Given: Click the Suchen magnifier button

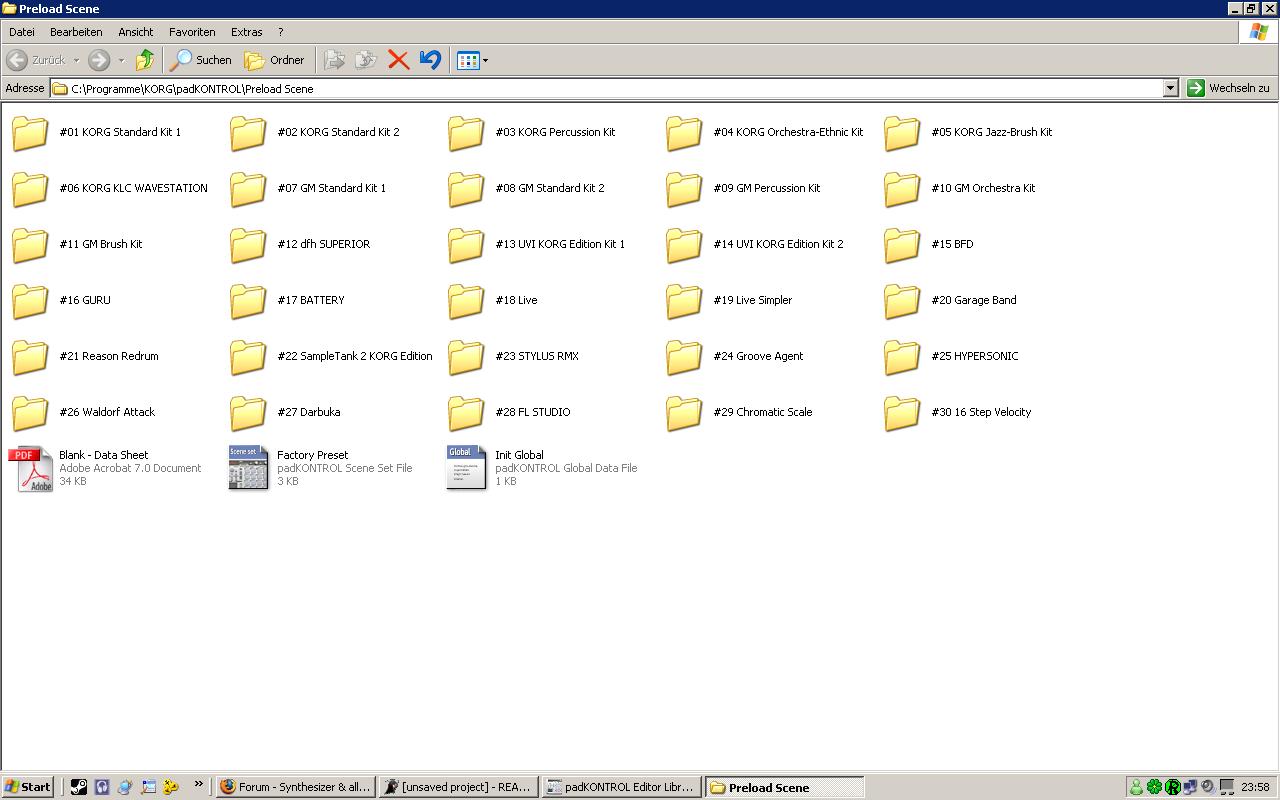Looking at the screenshot, I should click(201, 60).
